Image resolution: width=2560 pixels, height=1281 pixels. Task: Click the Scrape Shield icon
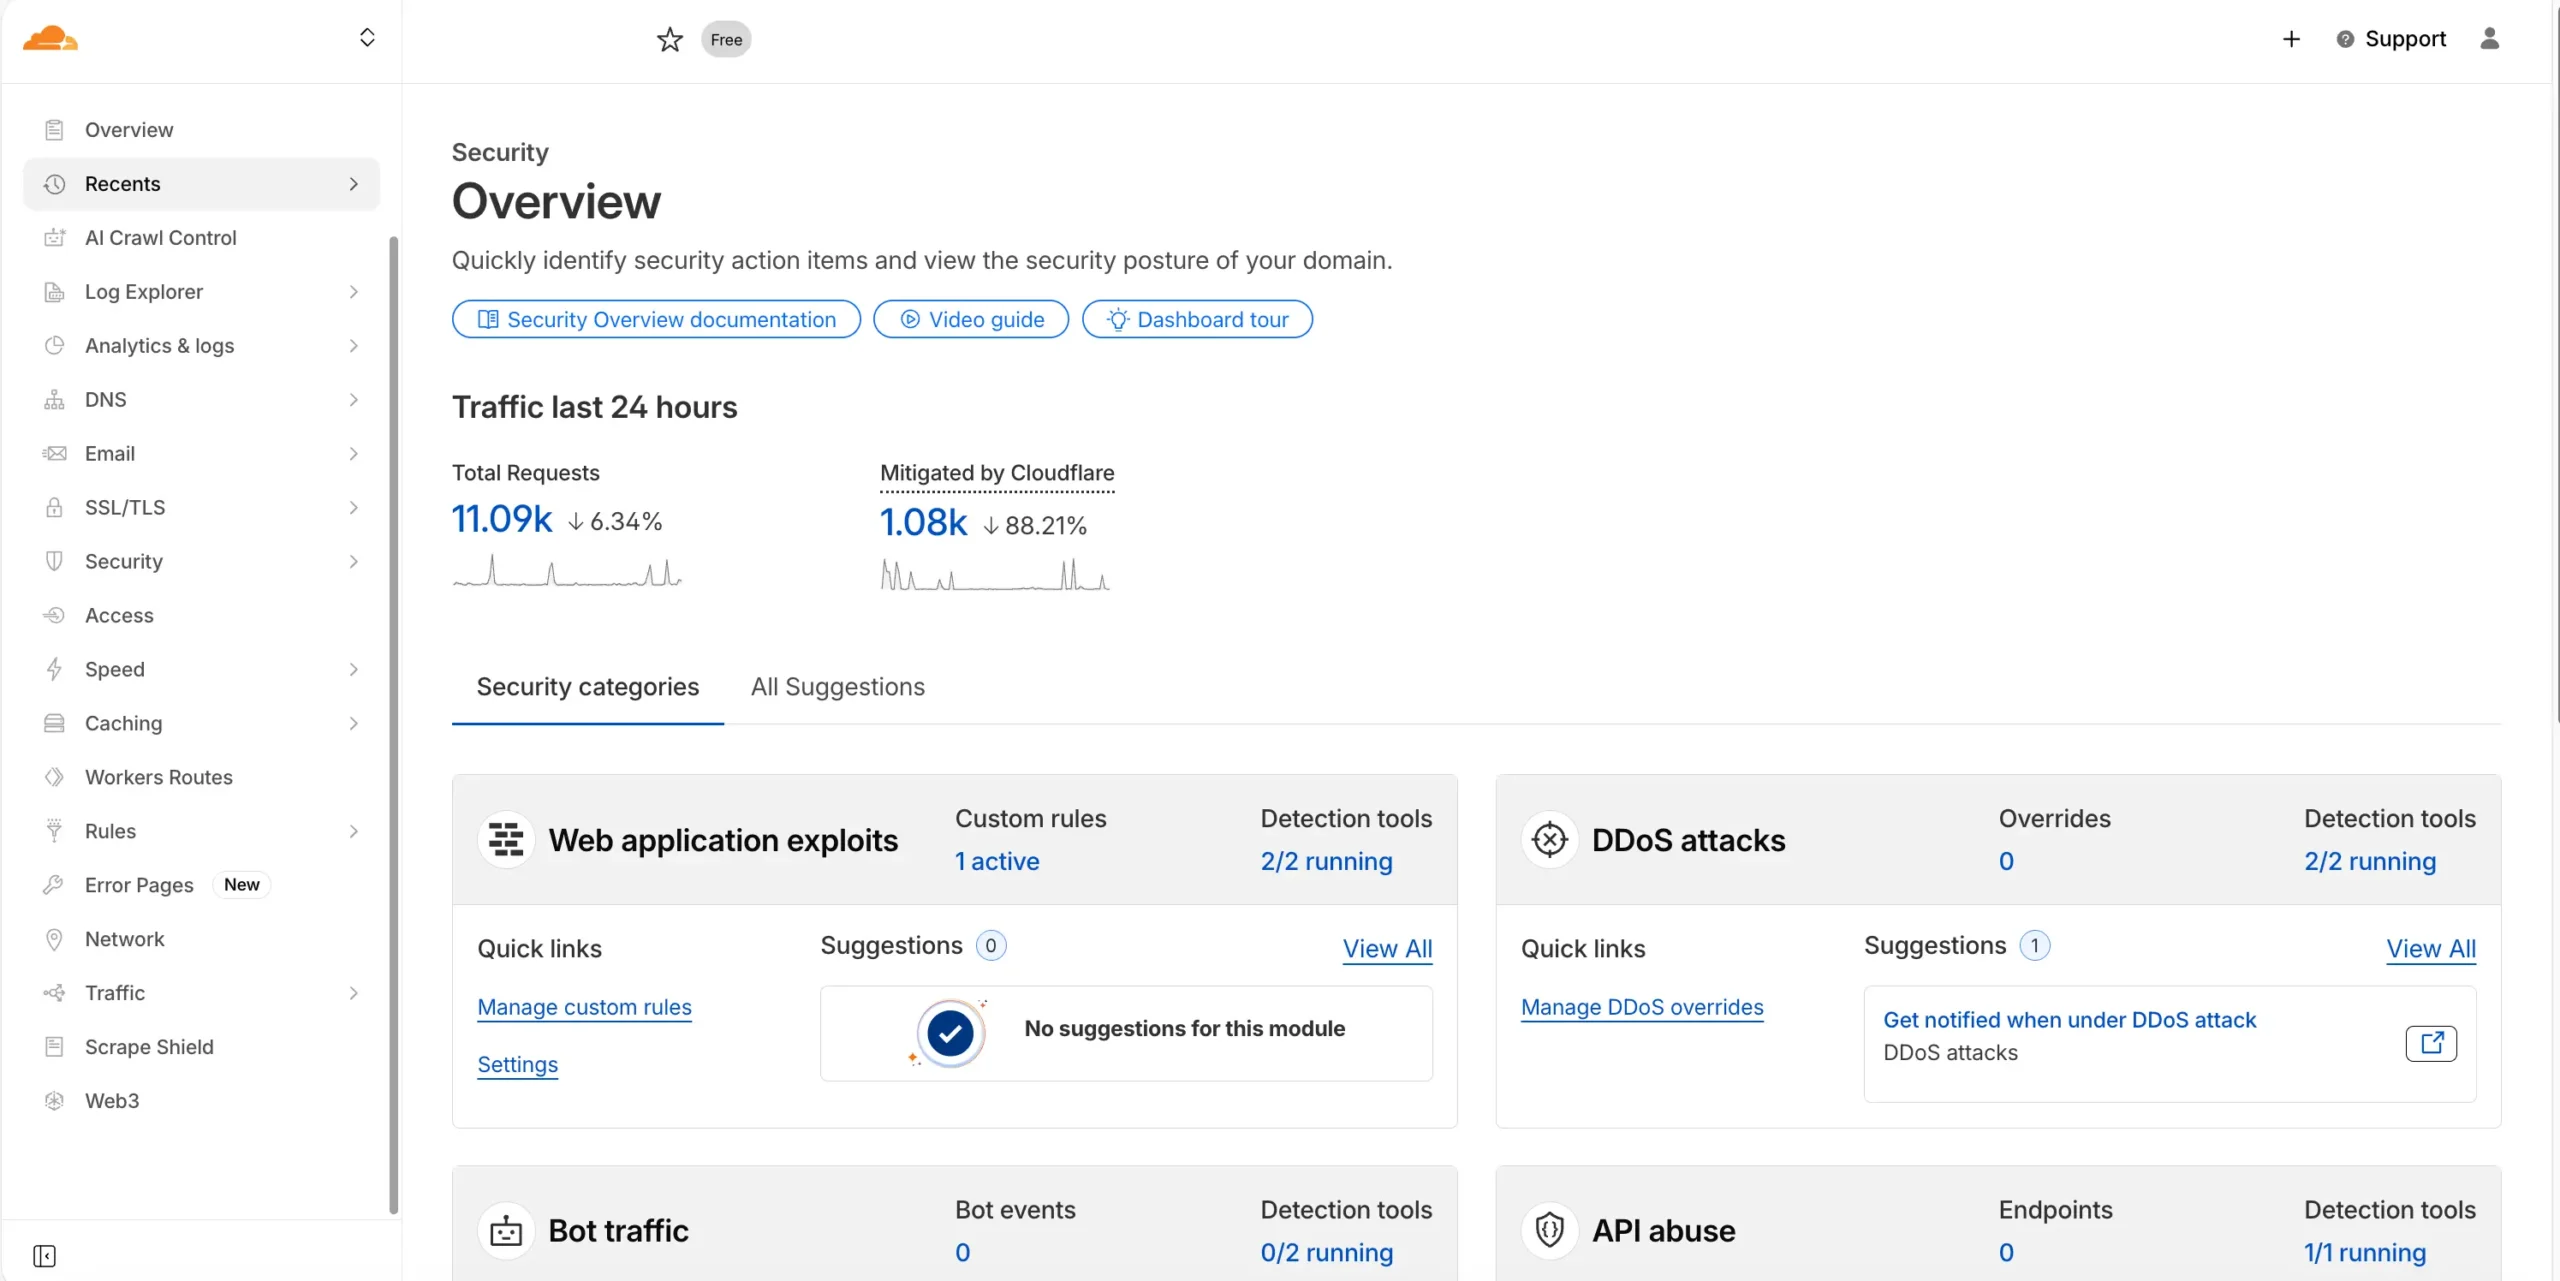54,1048
